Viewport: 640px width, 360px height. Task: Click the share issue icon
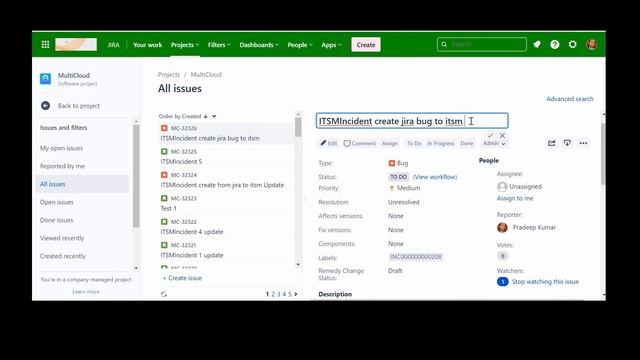tap(551, 143)
